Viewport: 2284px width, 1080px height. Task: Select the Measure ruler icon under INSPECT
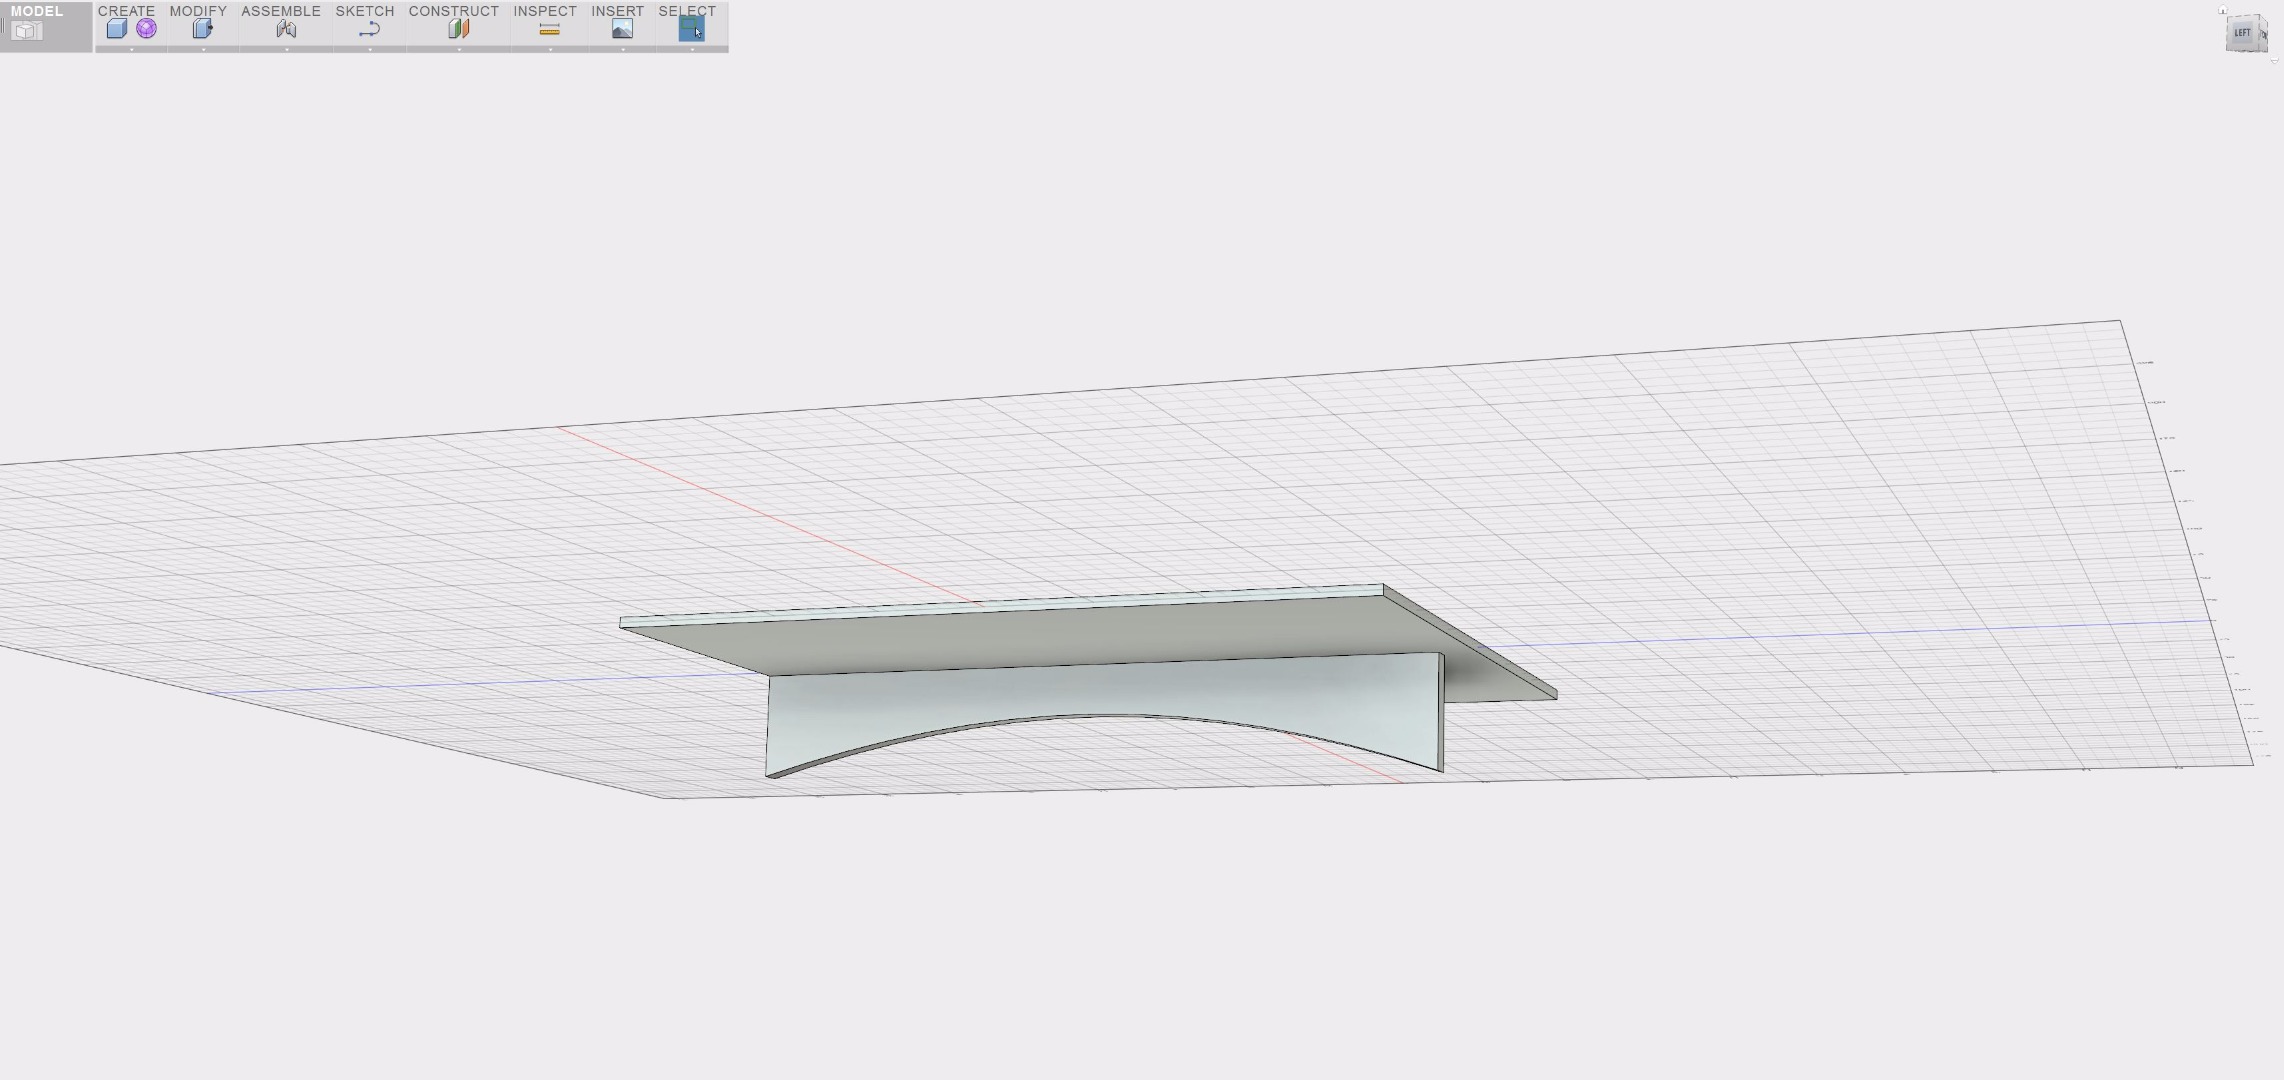549,30
